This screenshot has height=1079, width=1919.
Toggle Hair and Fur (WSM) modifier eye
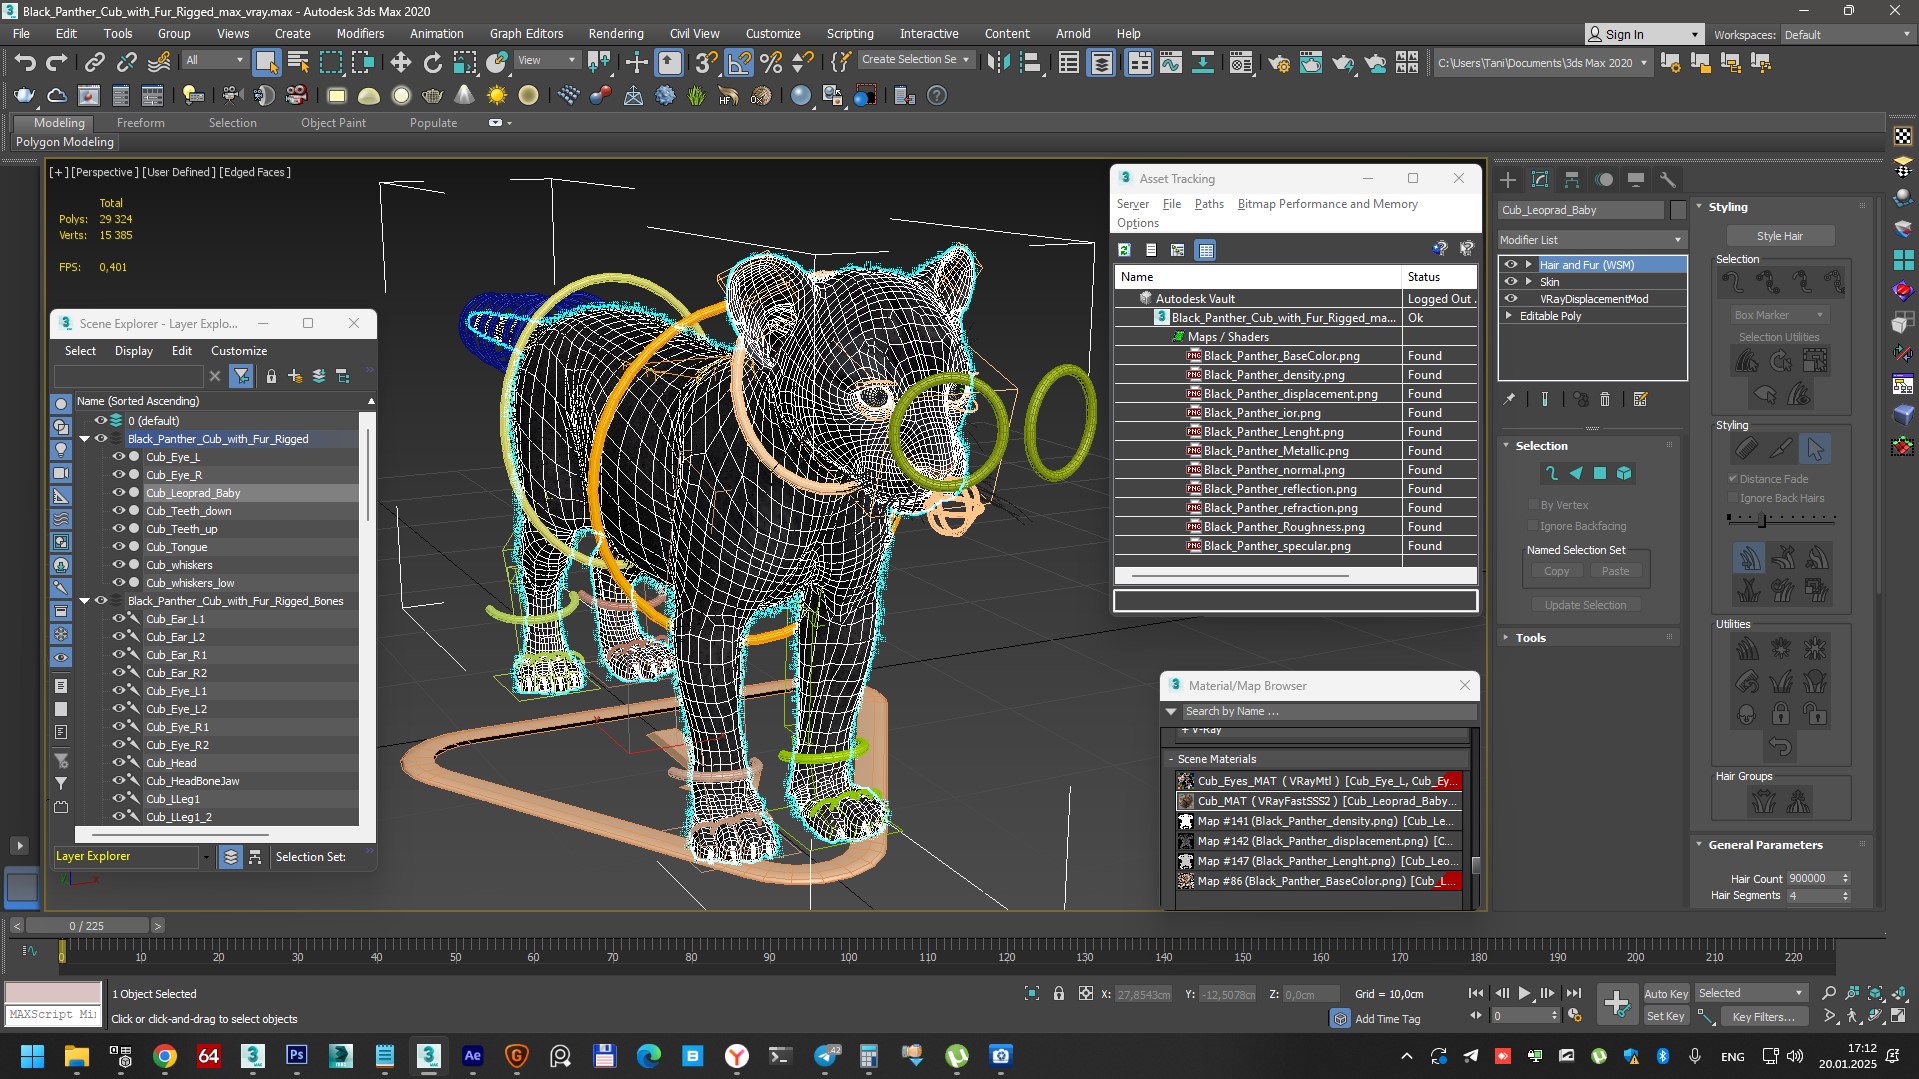(x=1511, y=264)
